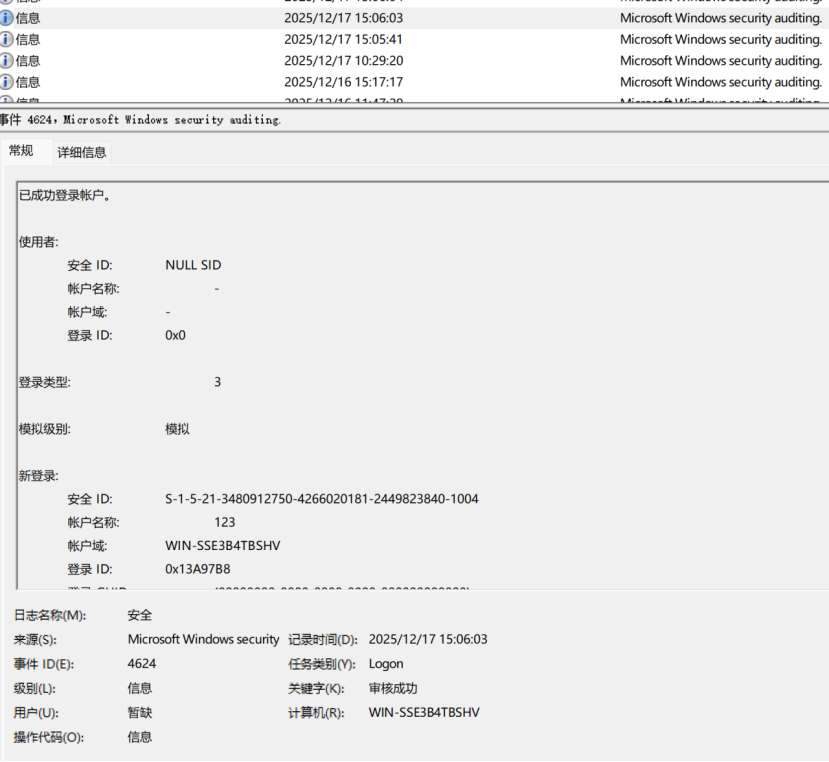Click the account name value 123
Viewport: 829px width, 762px height.
tap(224, 522)
